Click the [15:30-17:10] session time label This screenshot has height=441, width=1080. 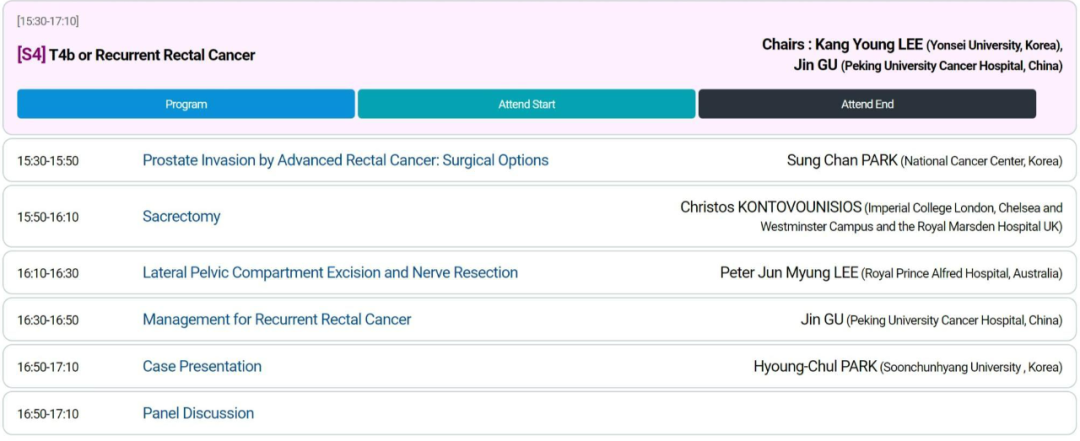click(48, 21)
